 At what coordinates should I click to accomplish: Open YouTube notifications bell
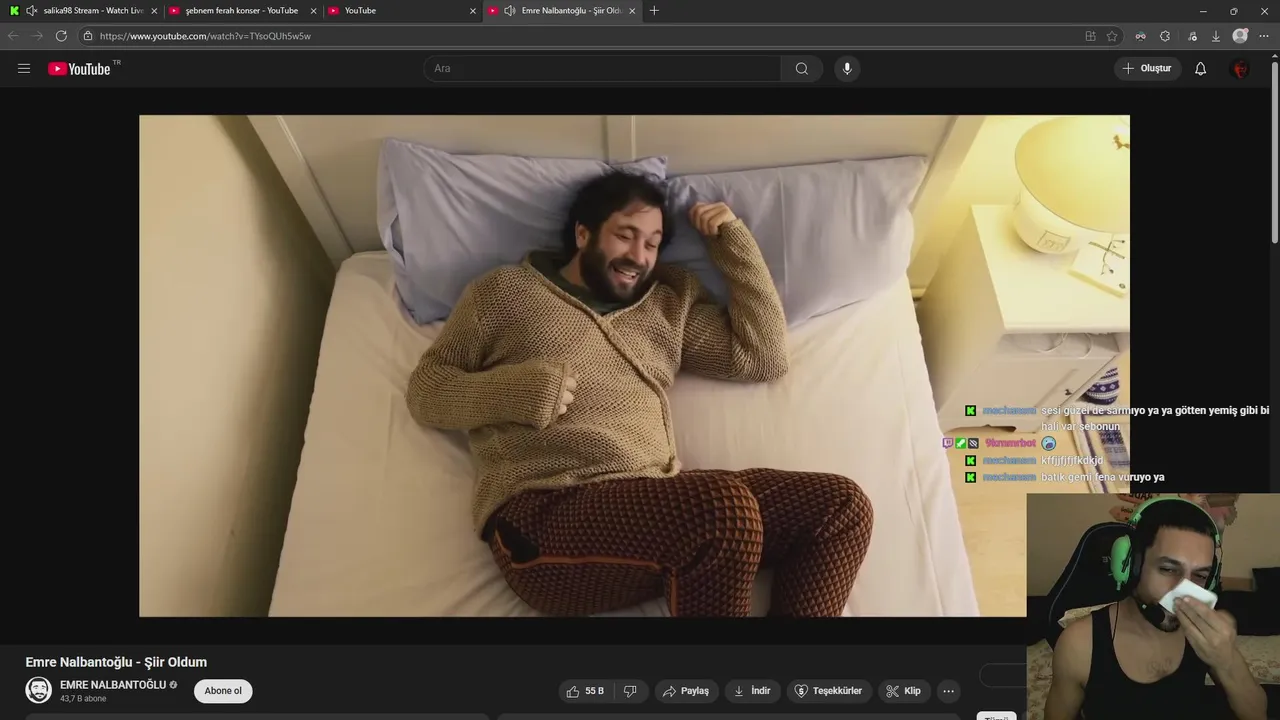1200,68
